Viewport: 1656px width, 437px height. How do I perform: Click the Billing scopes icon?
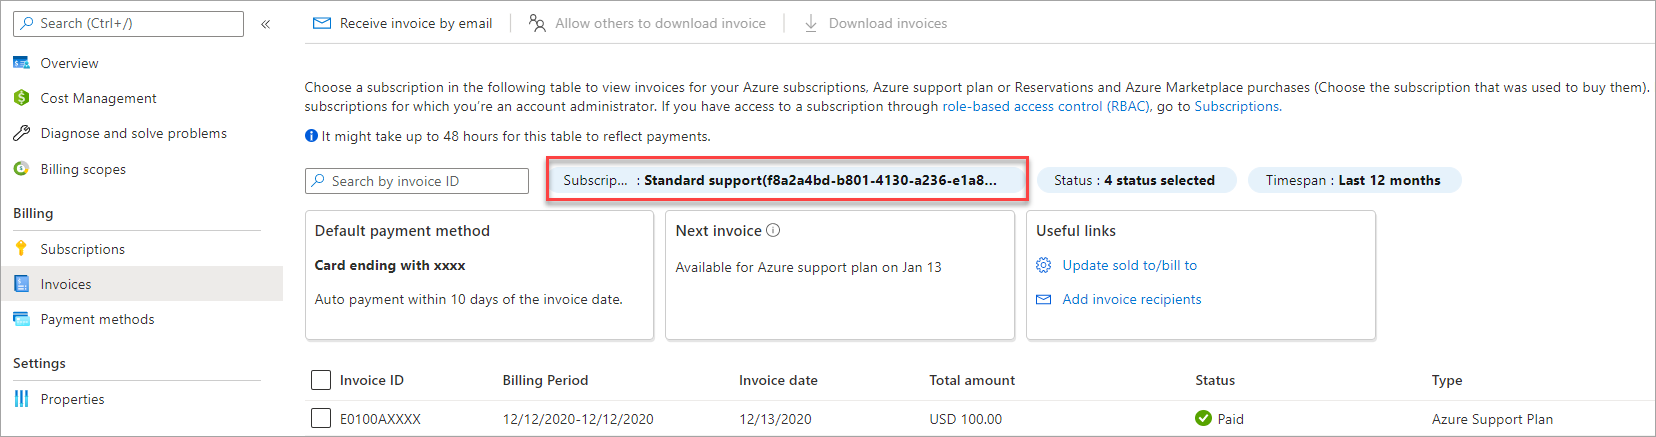tap(21, 169)
